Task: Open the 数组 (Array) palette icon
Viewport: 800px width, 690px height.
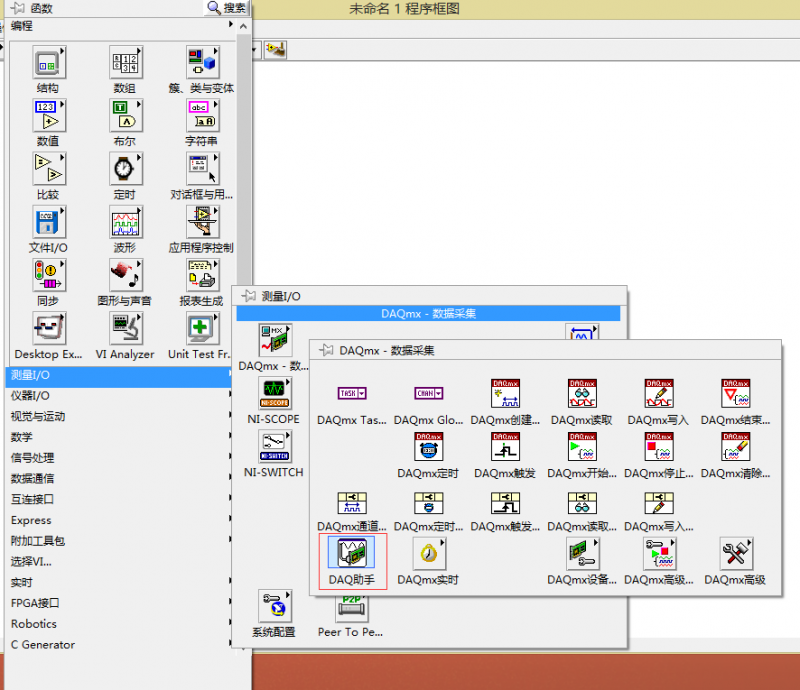Action: coord(126,62)
